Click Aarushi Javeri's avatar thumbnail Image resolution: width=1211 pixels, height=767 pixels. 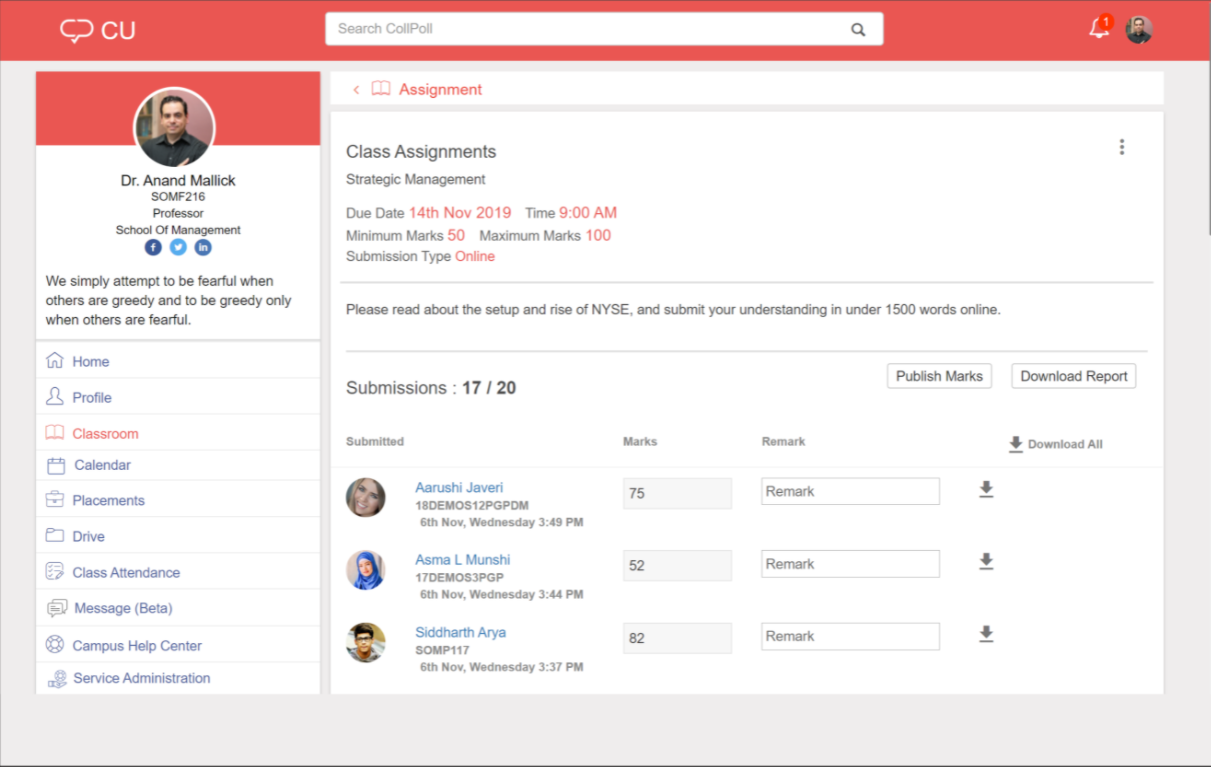(365, 497)
